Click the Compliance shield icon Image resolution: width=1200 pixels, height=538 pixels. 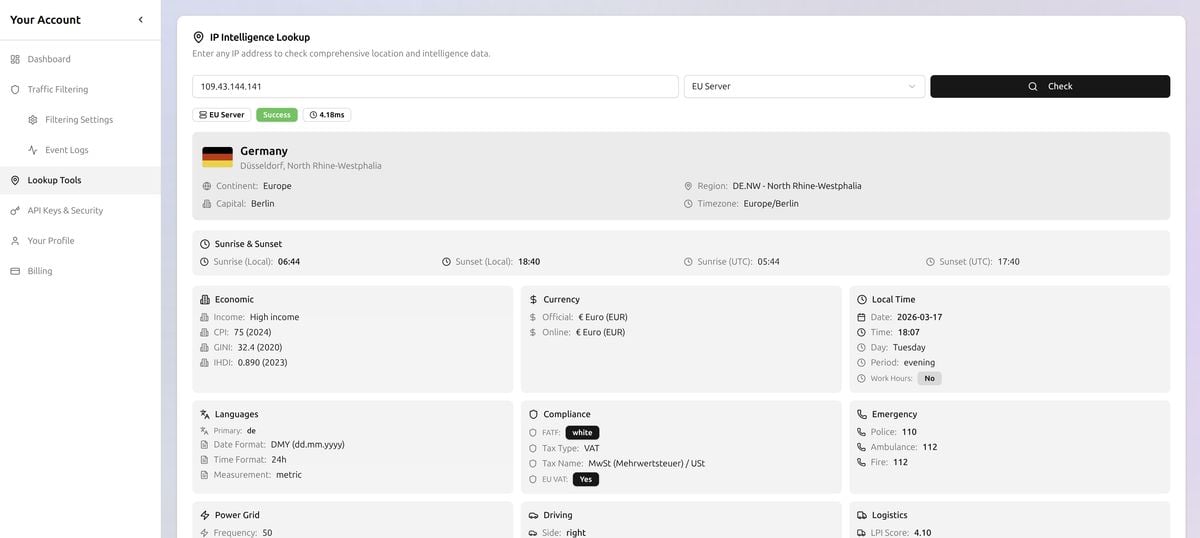coord(534,414)
